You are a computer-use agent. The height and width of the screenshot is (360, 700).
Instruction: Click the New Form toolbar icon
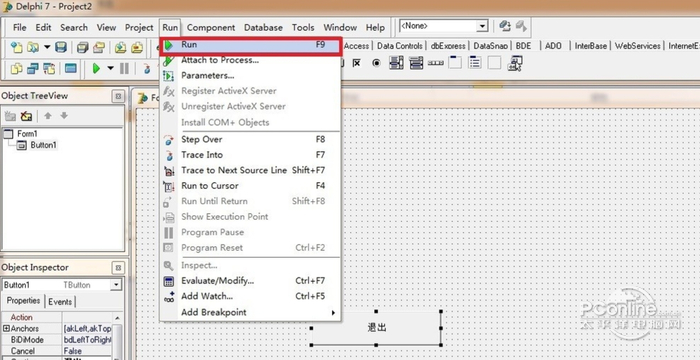(71, 68)
